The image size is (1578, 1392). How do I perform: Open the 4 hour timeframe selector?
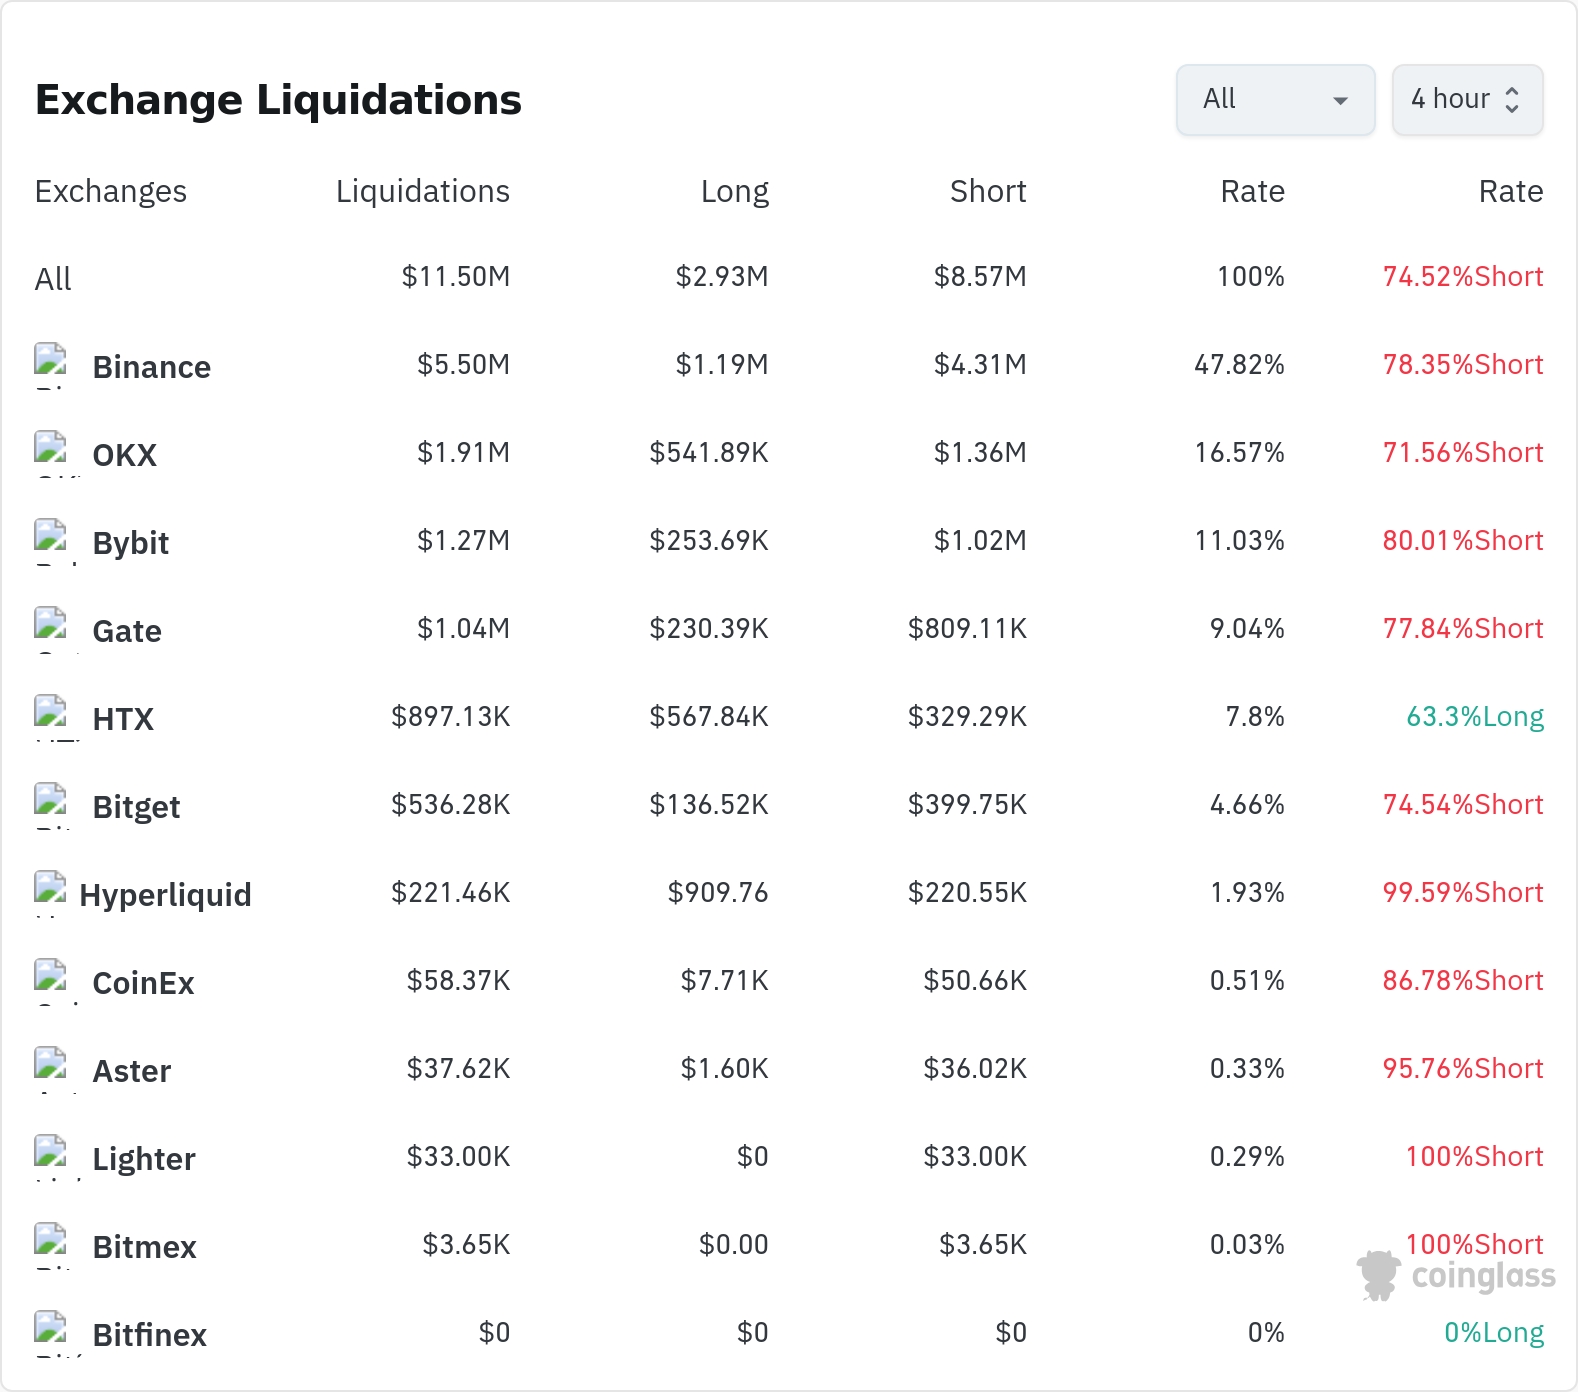(x=1467, y=100)
